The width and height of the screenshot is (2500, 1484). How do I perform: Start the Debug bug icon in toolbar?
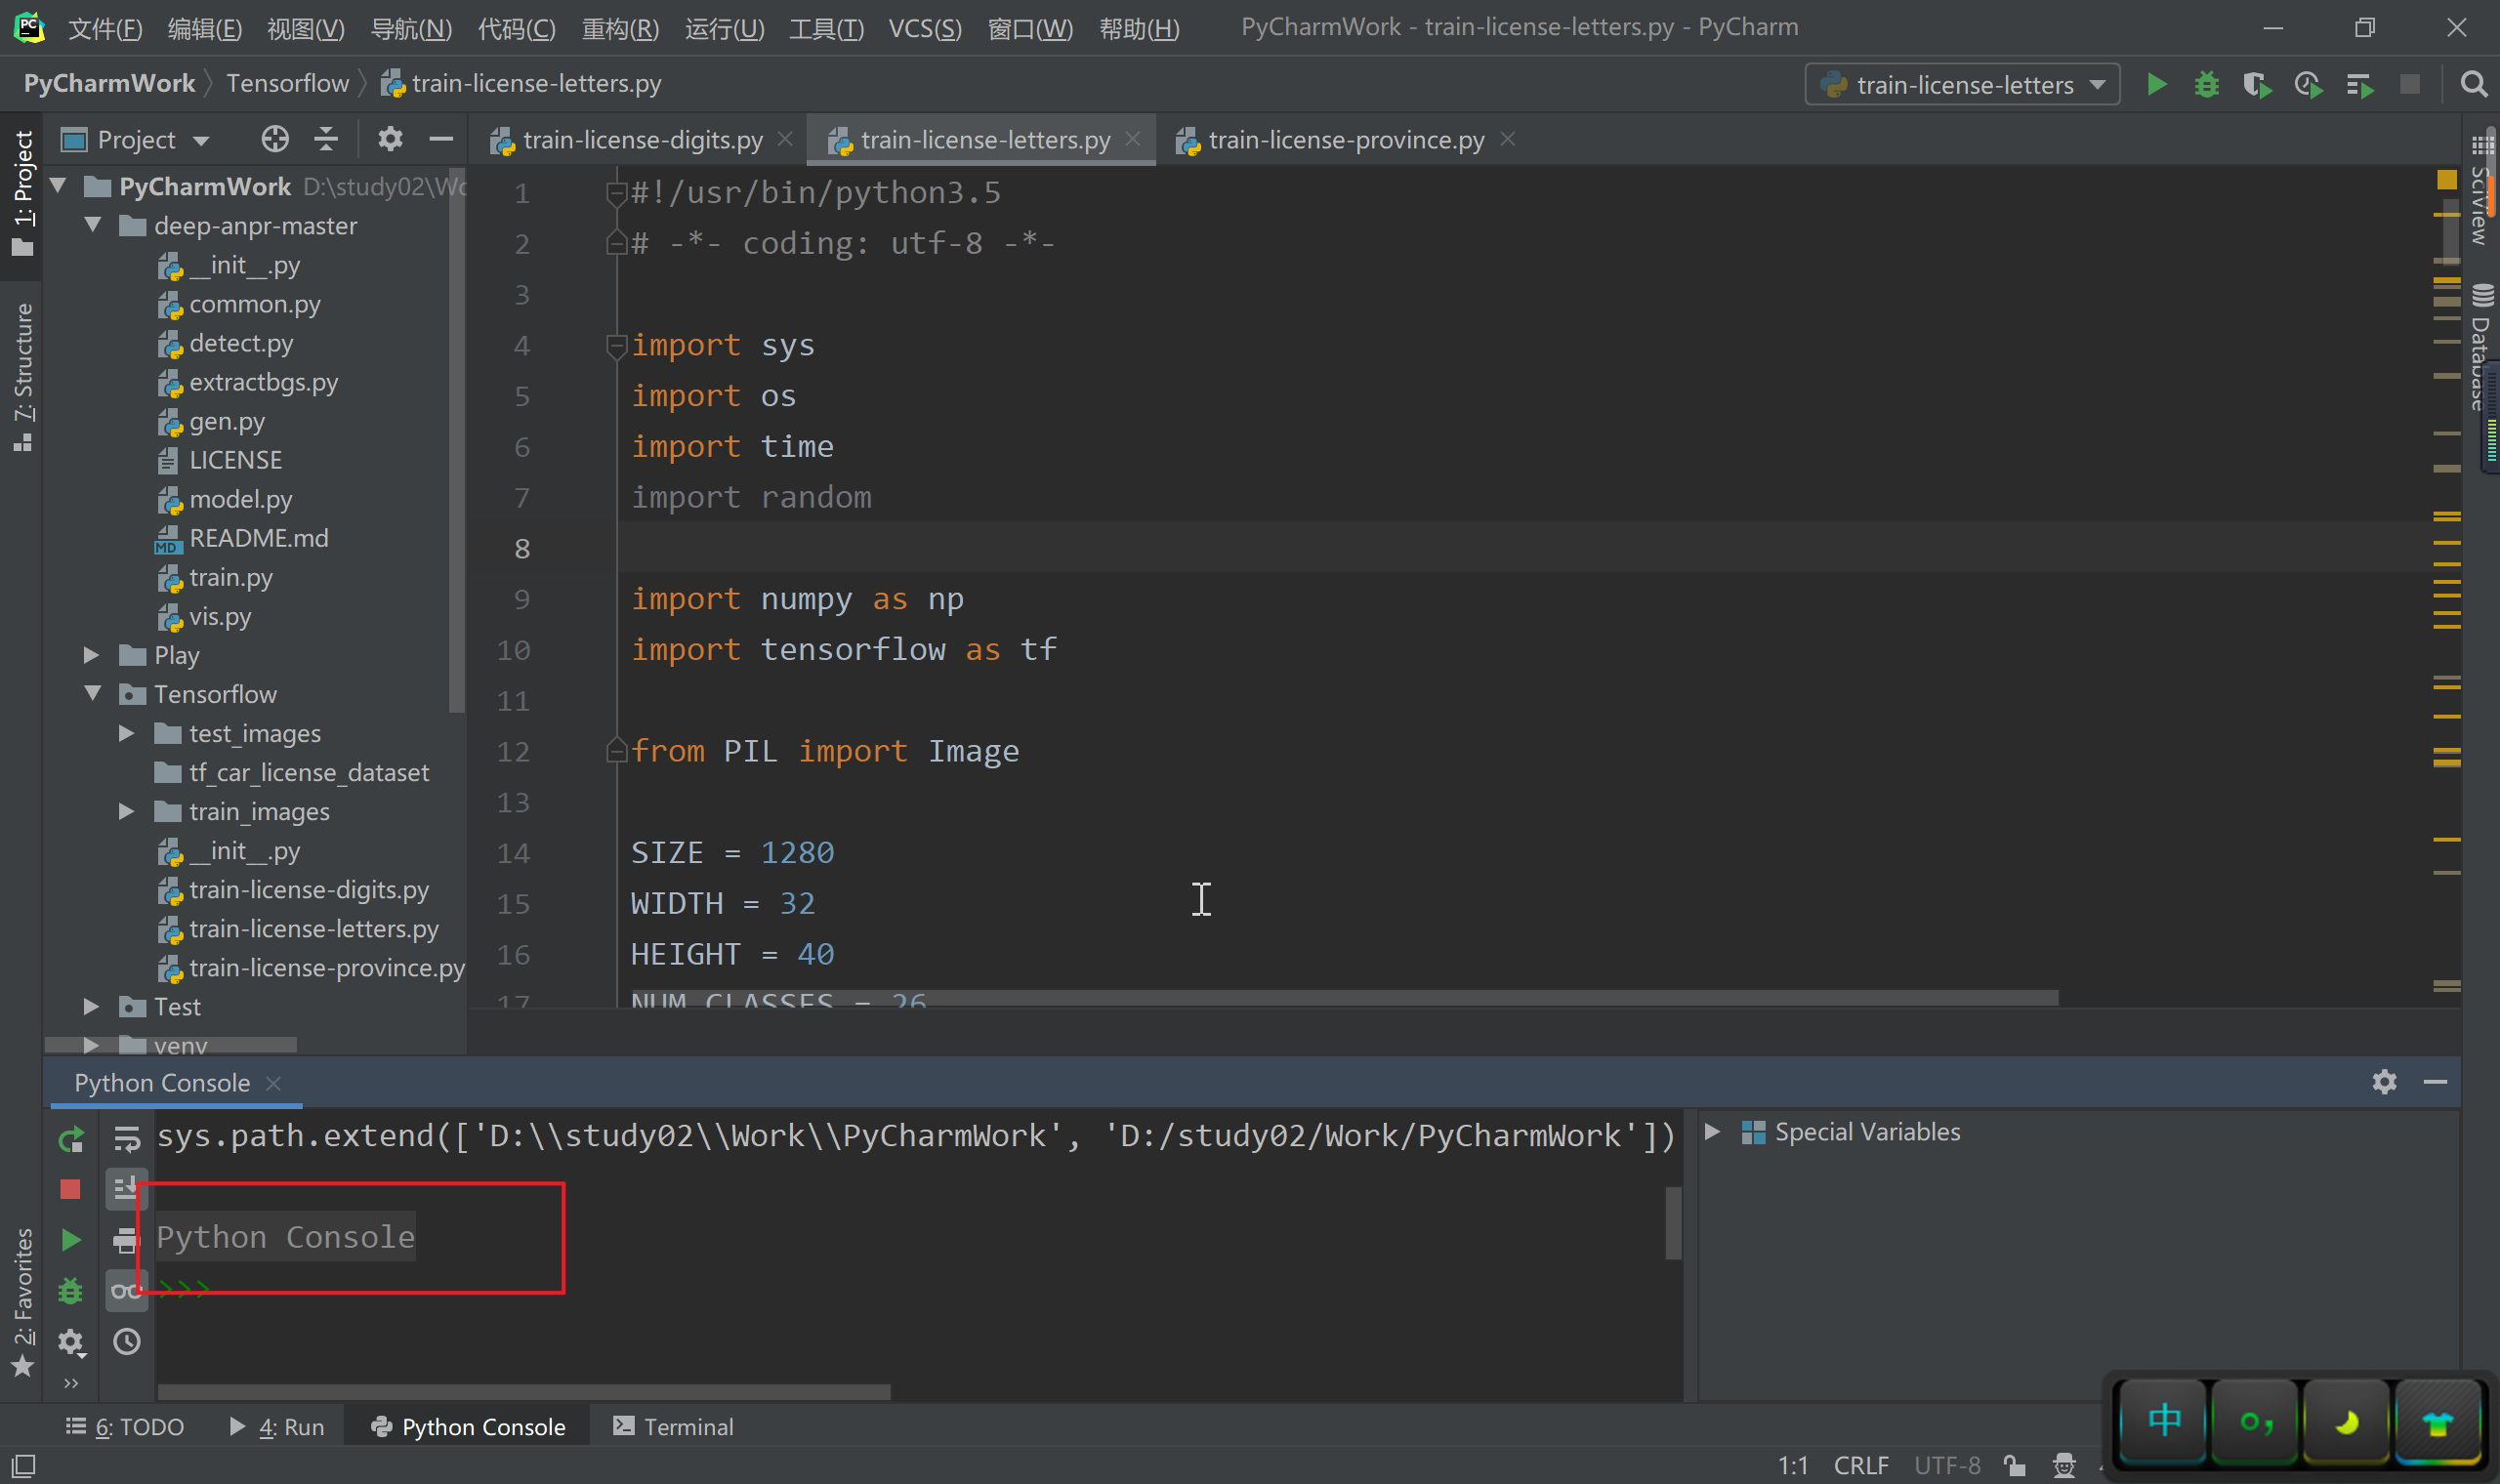tap(2206, 85)
